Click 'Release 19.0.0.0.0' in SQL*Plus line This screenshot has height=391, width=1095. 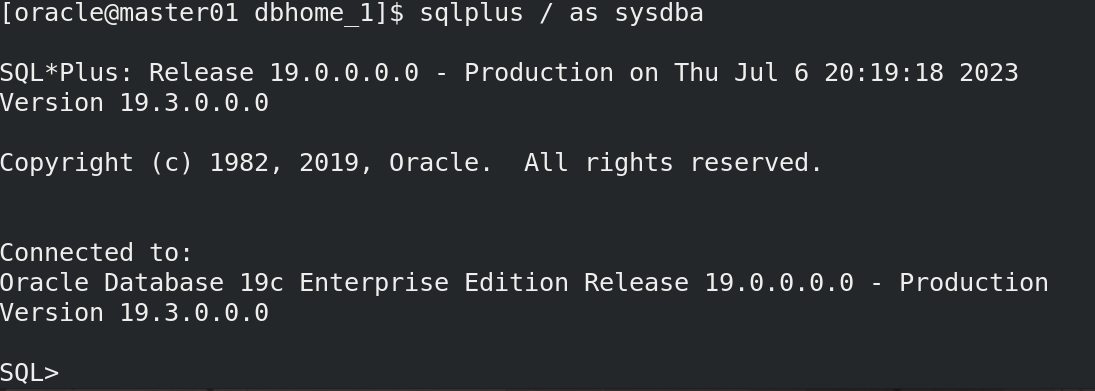click(x=284, y=73)
